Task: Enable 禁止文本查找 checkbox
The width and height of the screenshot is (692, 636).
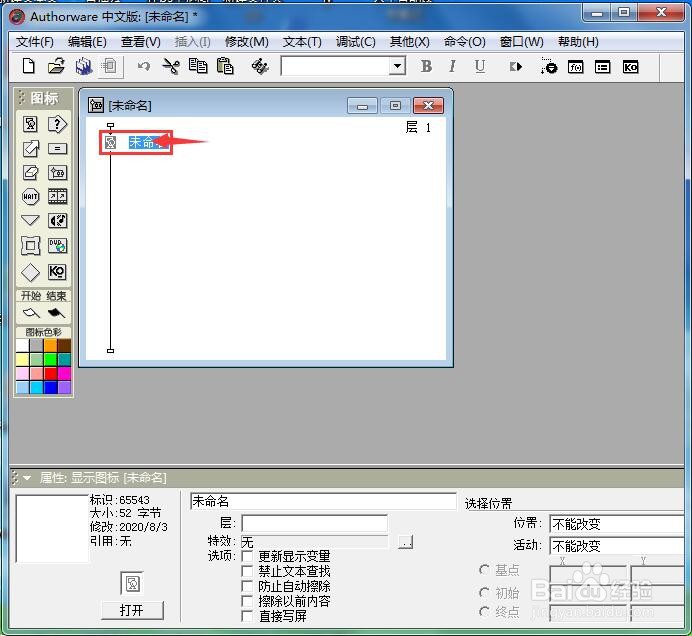Action: pos(248,572)
